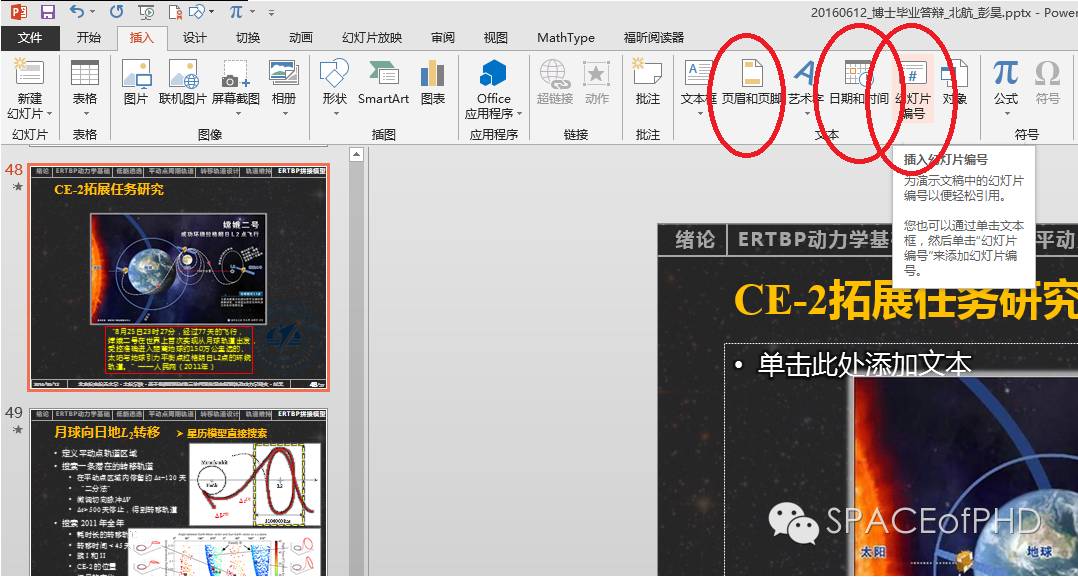Click the 新建幻灯片 new slide icon

click(x=30, y=73)
